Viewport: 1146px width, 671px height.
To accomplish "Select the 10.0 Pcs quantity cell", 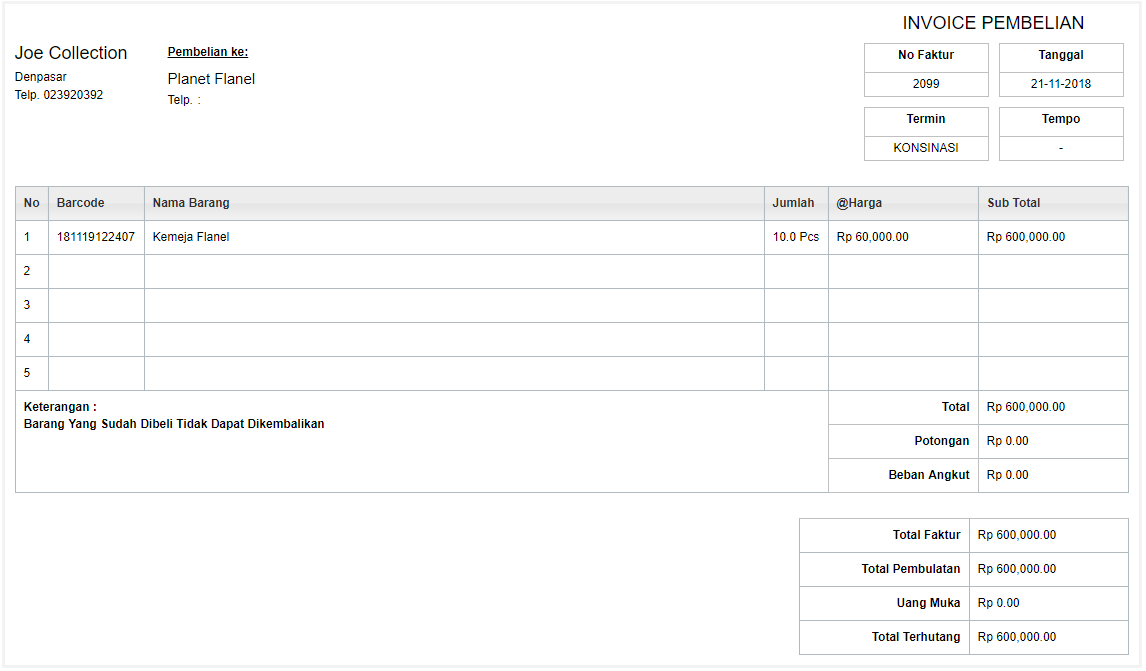I will point(796,237).
